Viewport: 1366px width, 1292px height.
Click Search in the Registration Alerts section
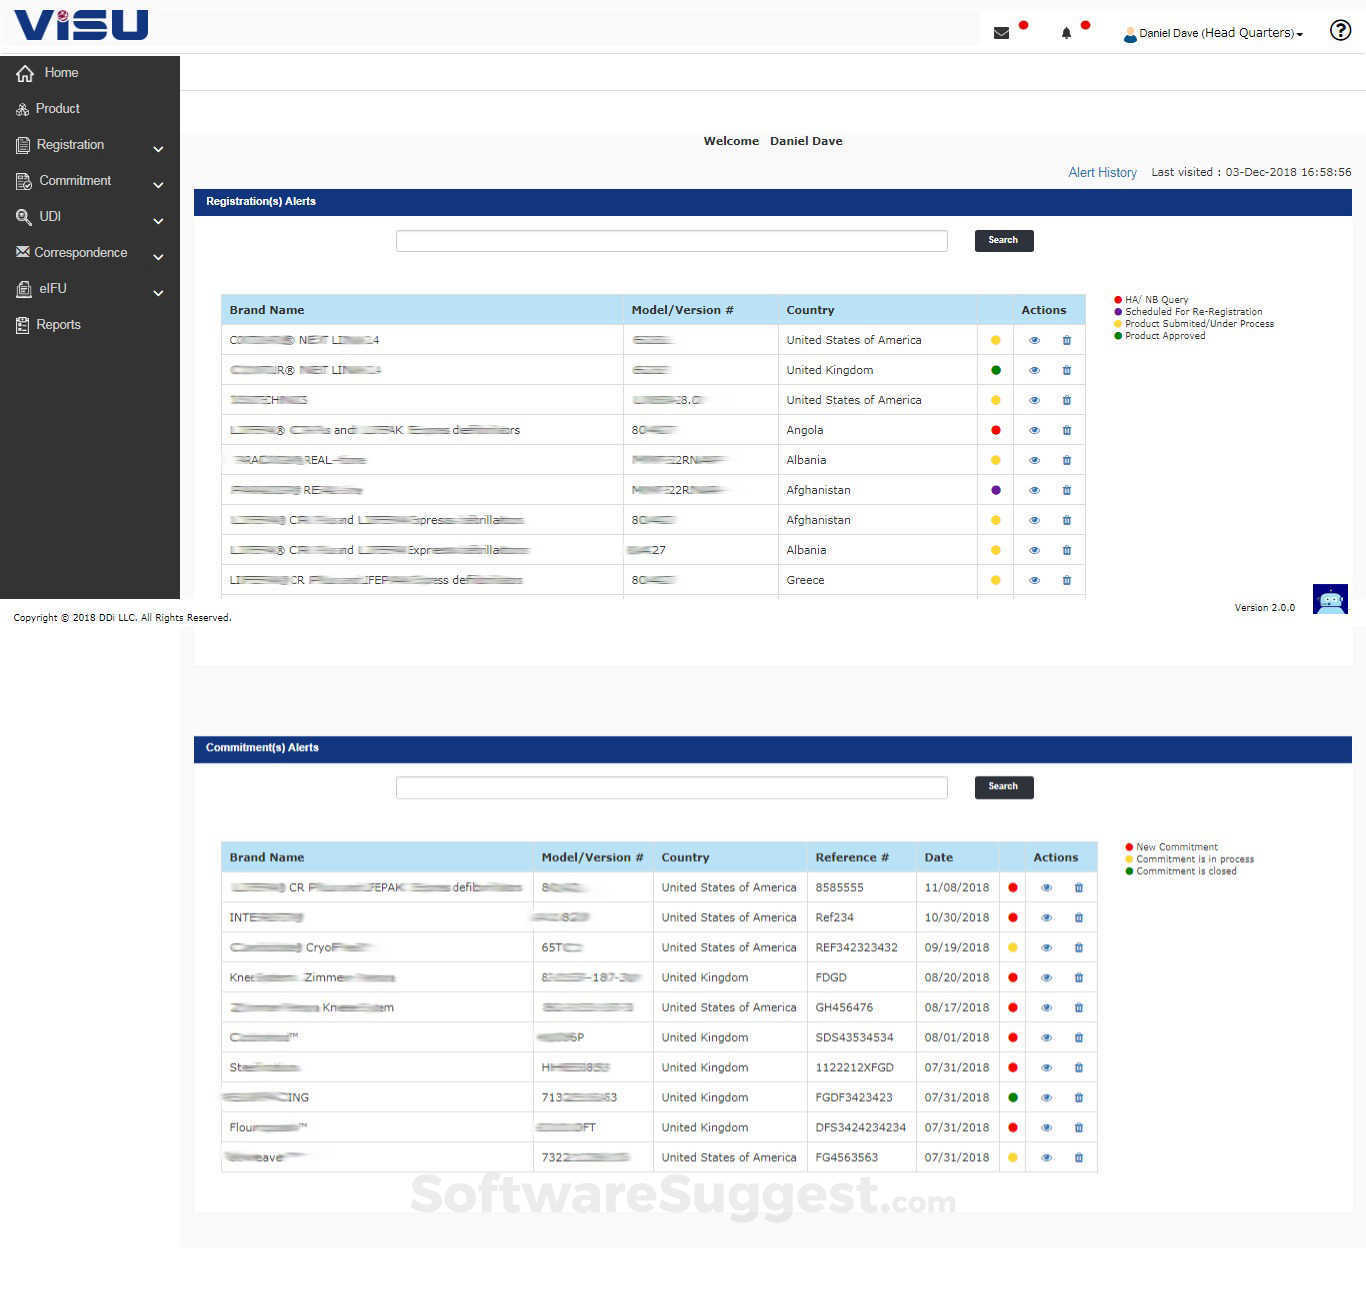pyautogui.click(x=1003, y=240)
